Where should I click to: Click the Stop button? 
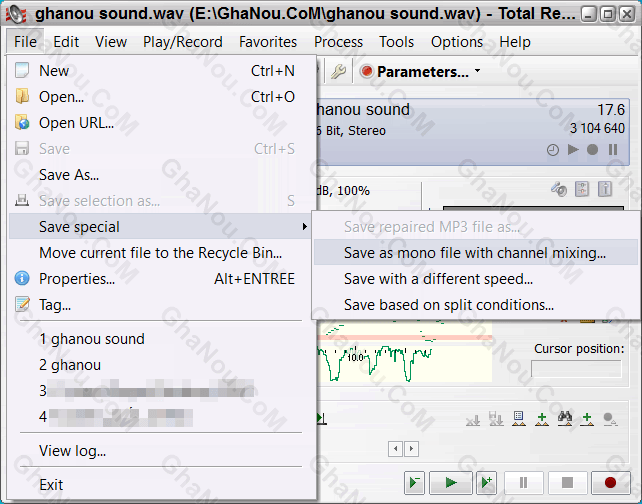tap(567, 483)
